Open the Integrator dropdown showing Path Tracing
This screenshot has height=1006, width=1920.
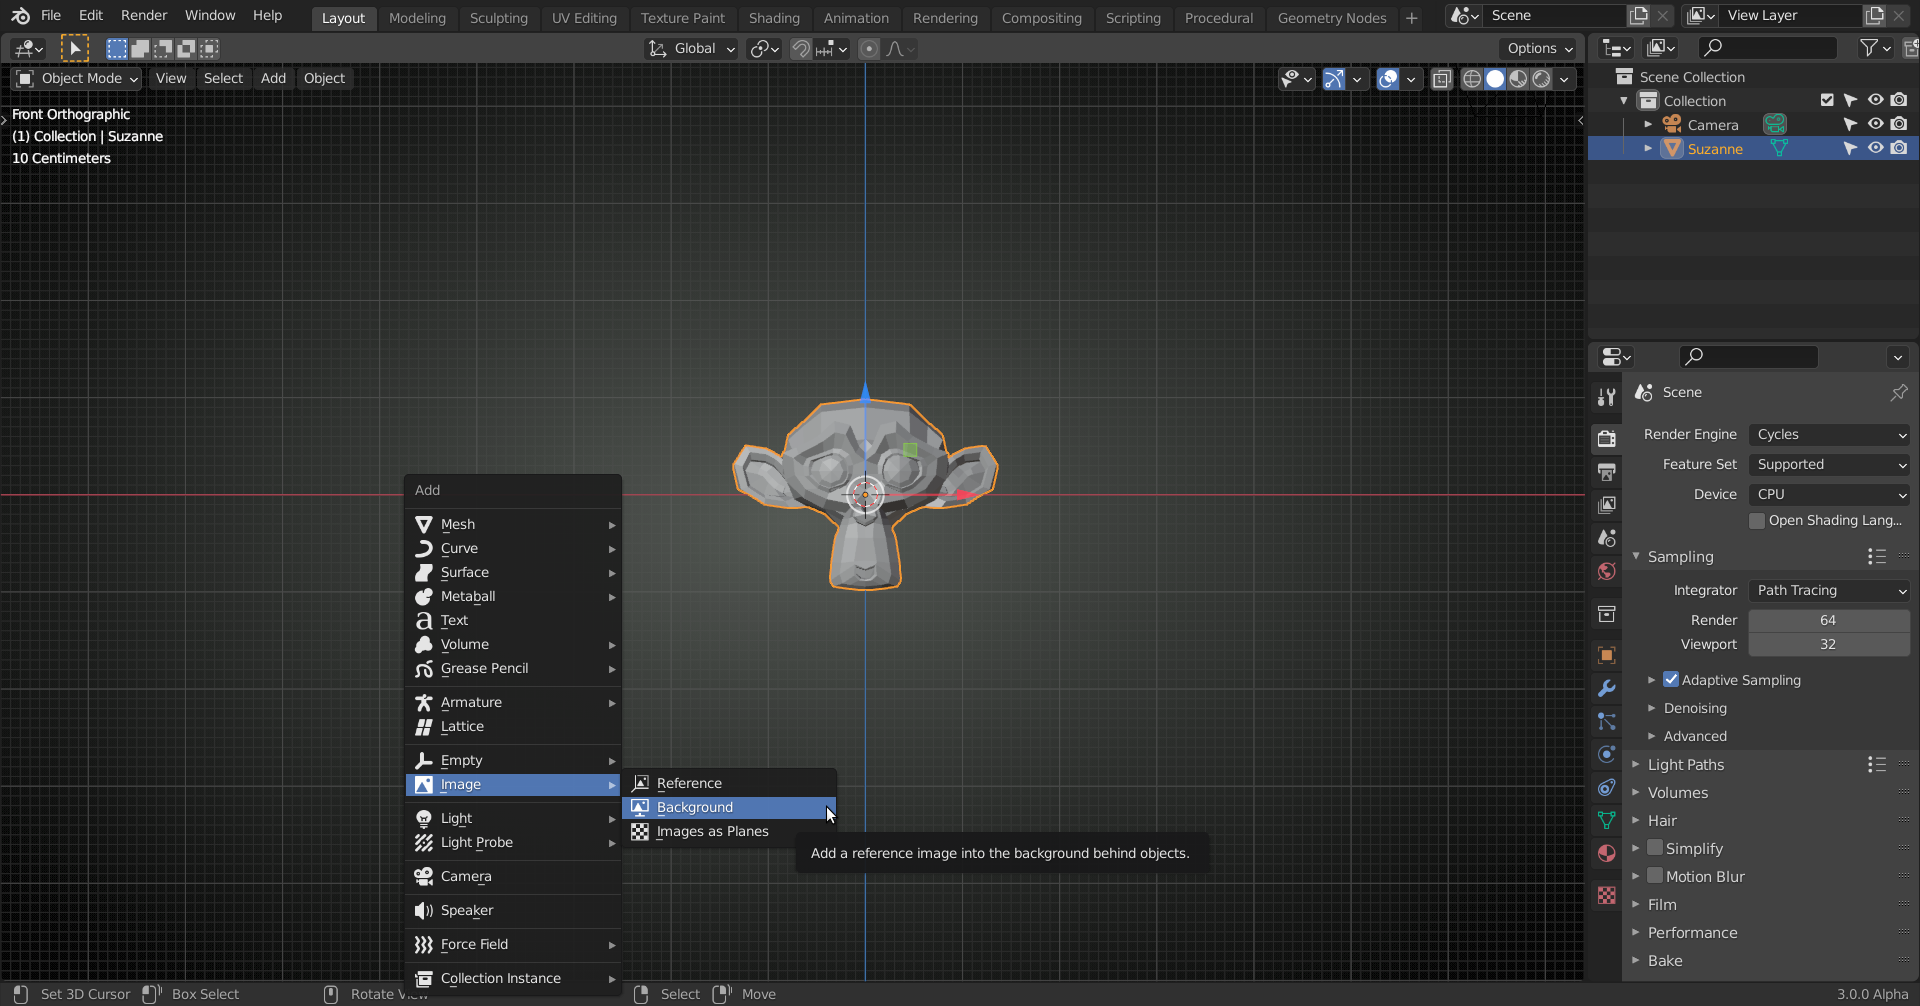[1828, 590]
